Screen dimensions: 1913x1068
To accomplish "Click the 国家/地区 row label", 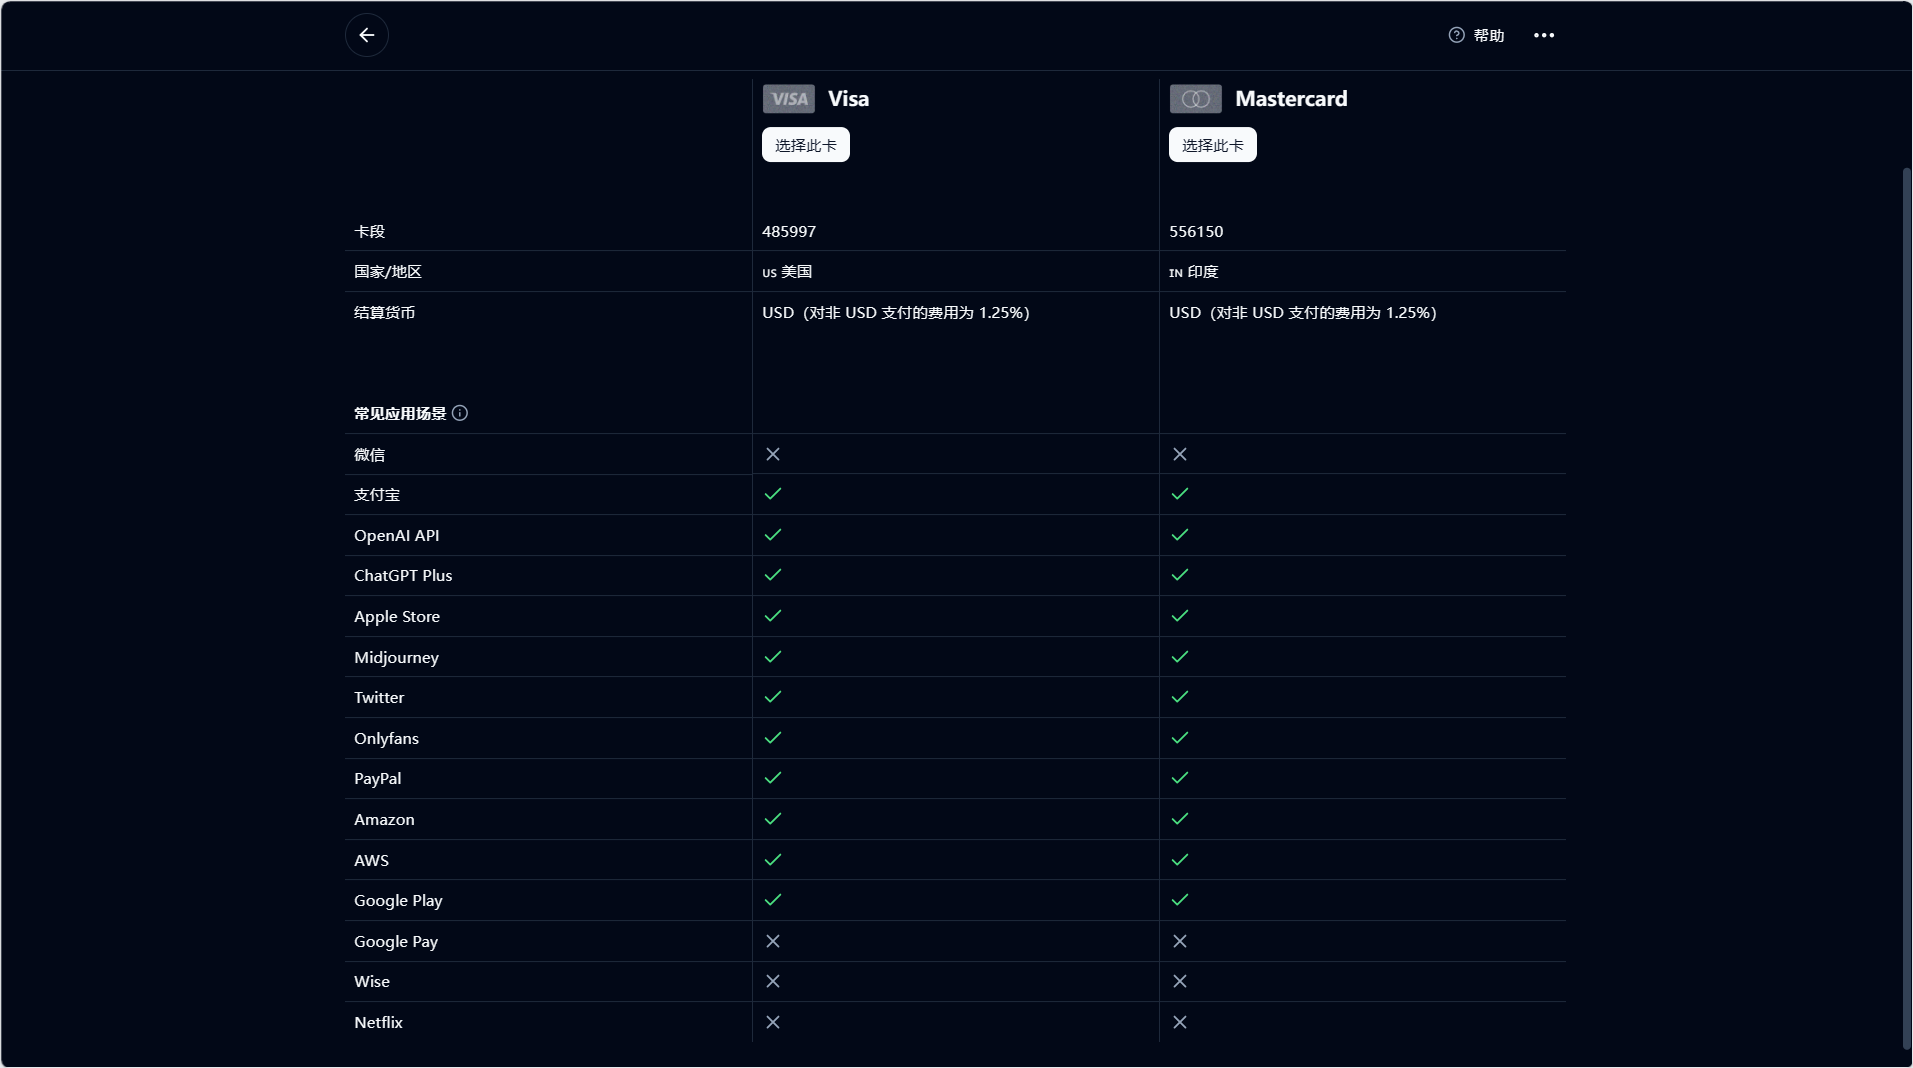I will coord(388,272).
